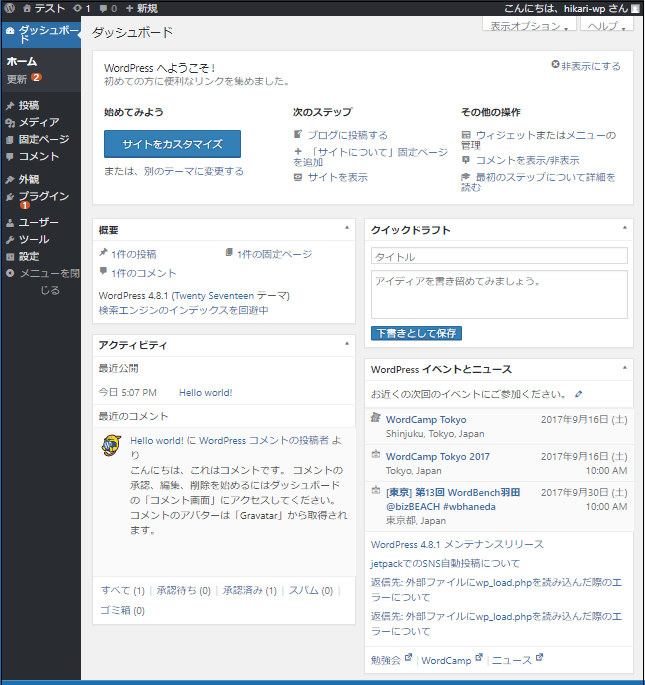Click the 設定 settings icon
Image resolution: width=645 pixels, height=685 pixels.
coord(10,257)
